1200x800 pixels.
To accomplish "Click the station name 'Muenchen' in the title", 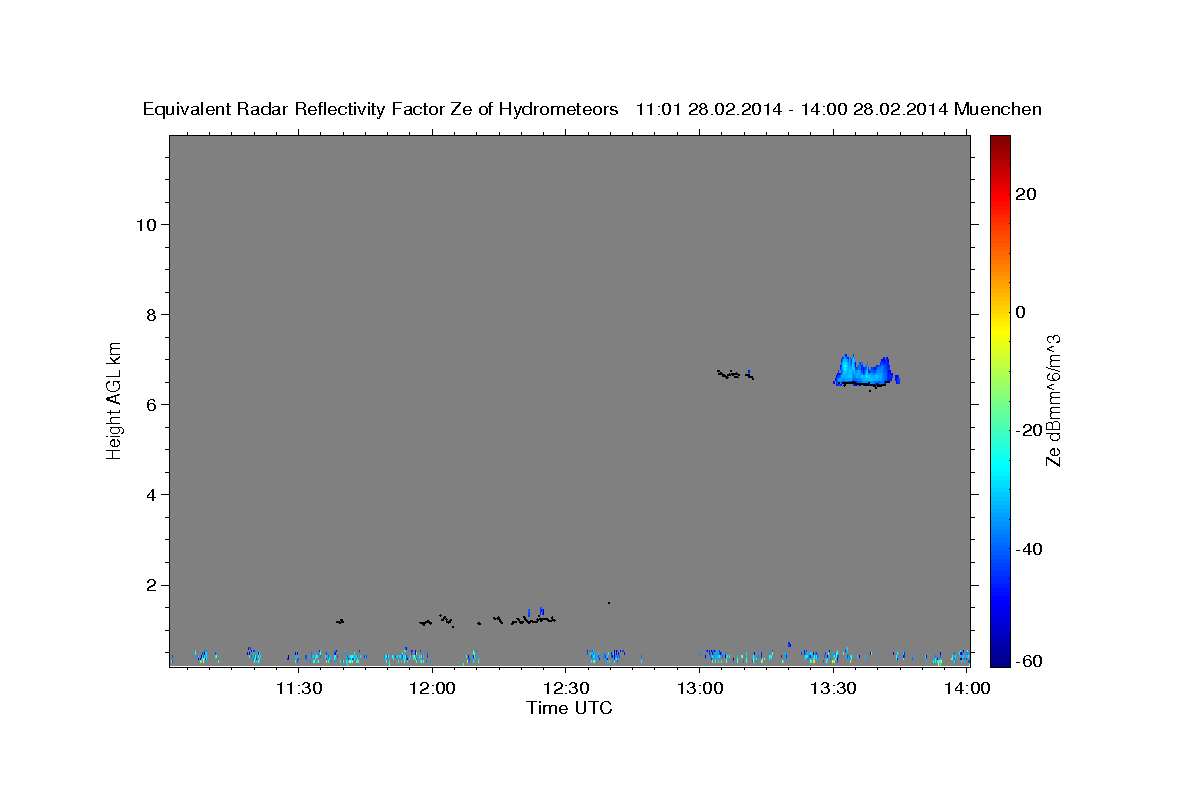I will click(998, 110).
